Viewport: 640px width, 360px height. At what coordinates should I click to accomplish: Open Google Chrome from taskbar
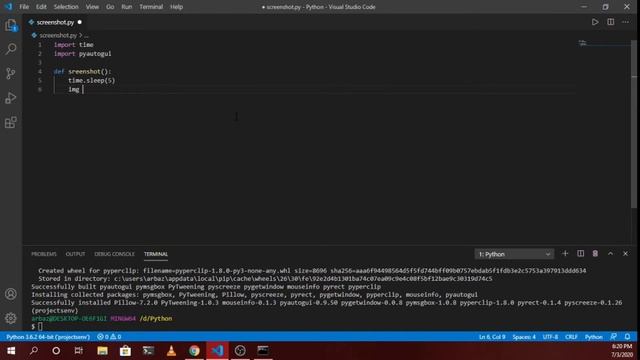[x=194, y=351]
